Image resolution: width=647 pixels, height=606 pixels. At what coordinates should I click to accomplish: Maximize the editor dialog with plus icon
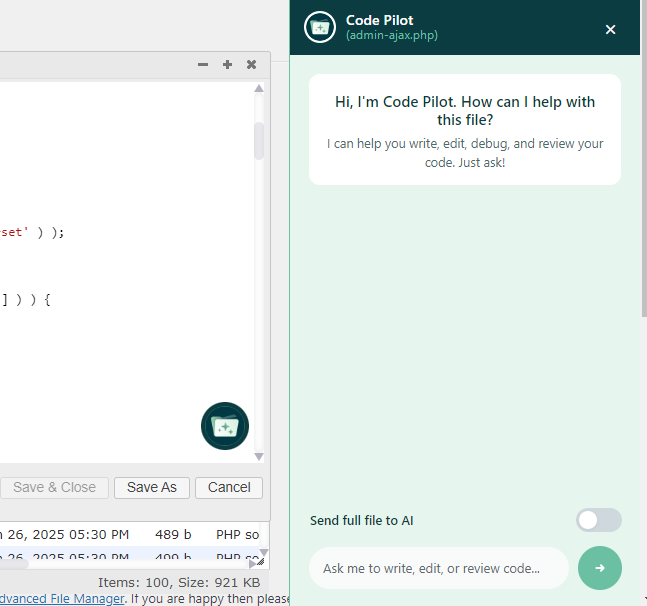coord(227,65)
